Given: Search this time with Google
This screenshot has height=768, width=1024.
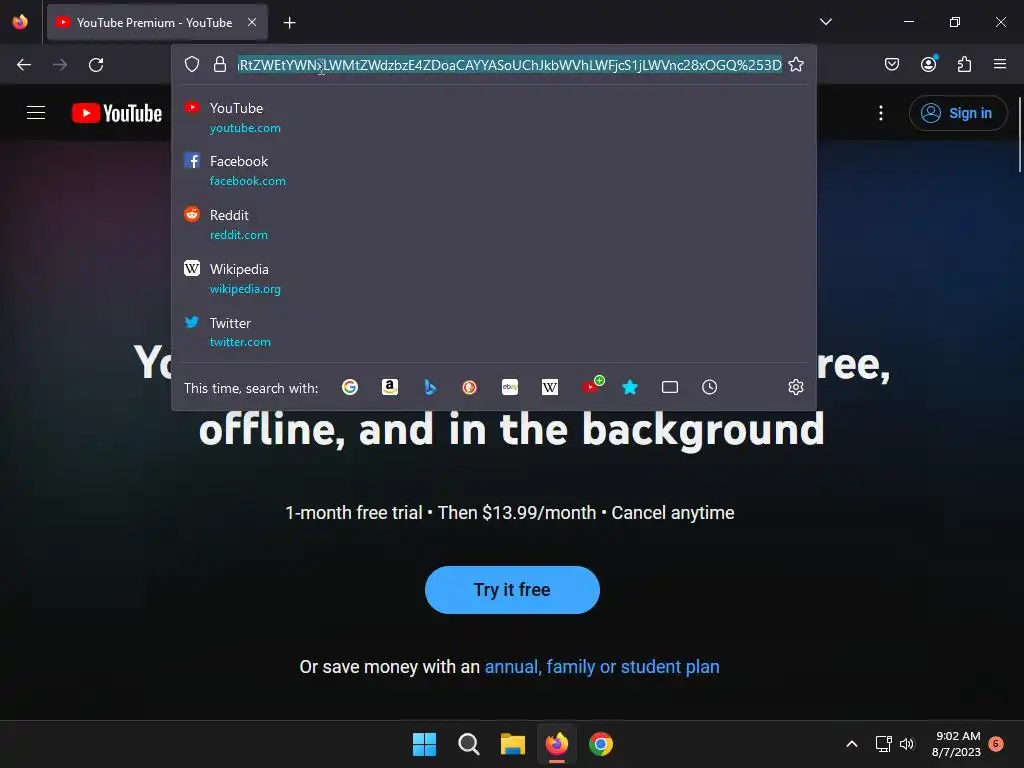Looking at the screenshot, I should pyautogui.click(x=350, y=387).
